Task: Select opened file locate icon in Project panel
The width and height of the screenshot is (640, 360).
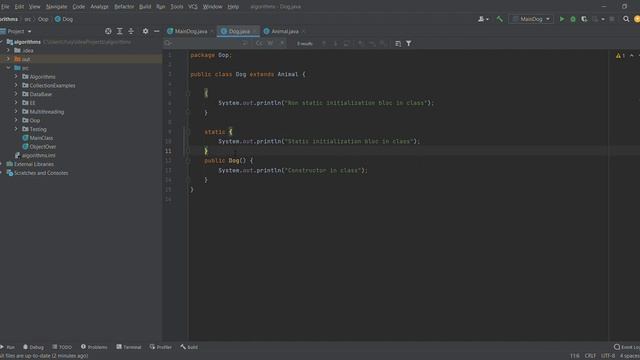Action: [108, 31]
